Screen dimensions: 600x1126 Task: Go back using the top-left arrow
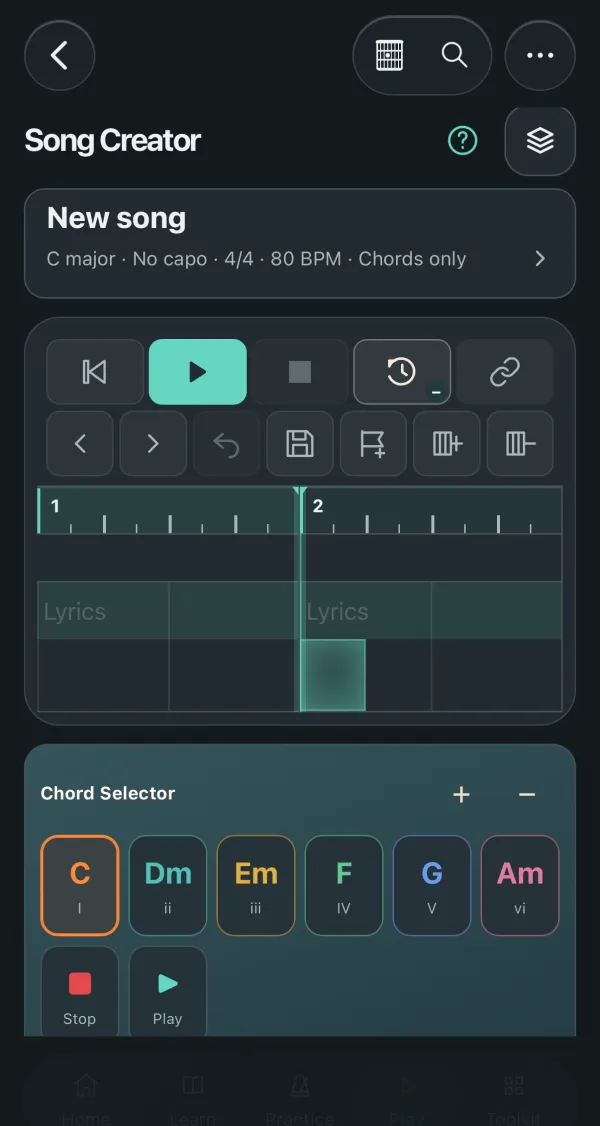pos(60,55)
